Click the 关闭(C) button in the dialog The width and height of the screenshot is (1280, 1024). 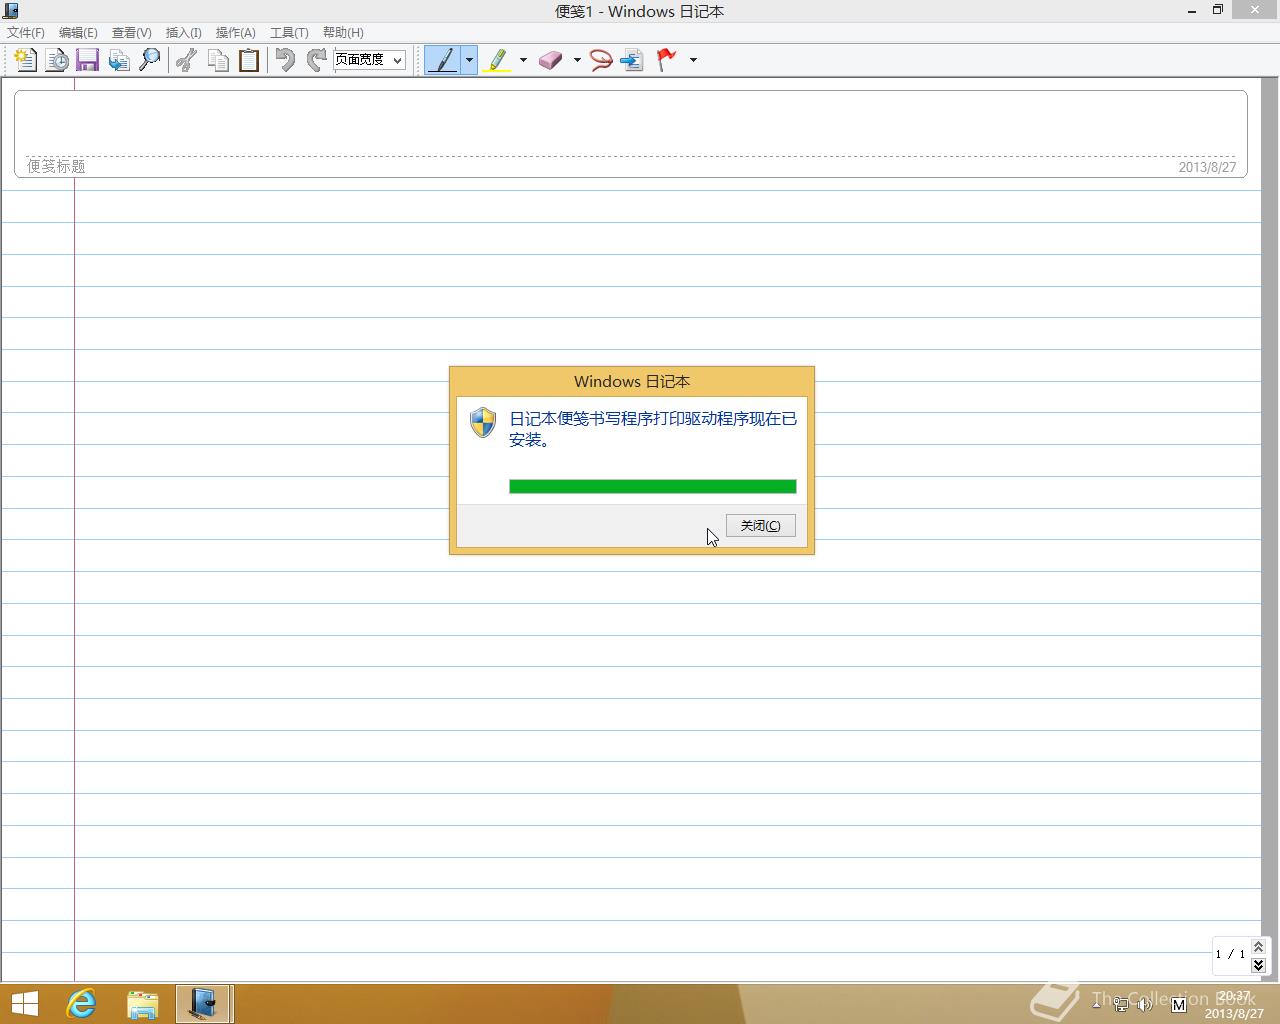[761, 526]
